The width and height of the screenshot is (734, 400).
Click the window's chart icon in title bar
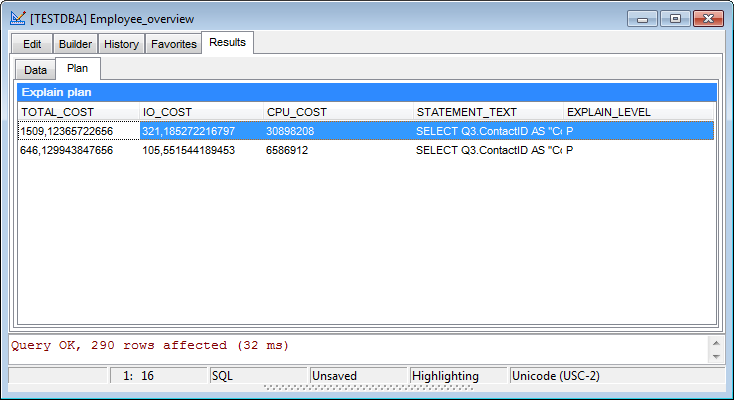pos(17,19)
